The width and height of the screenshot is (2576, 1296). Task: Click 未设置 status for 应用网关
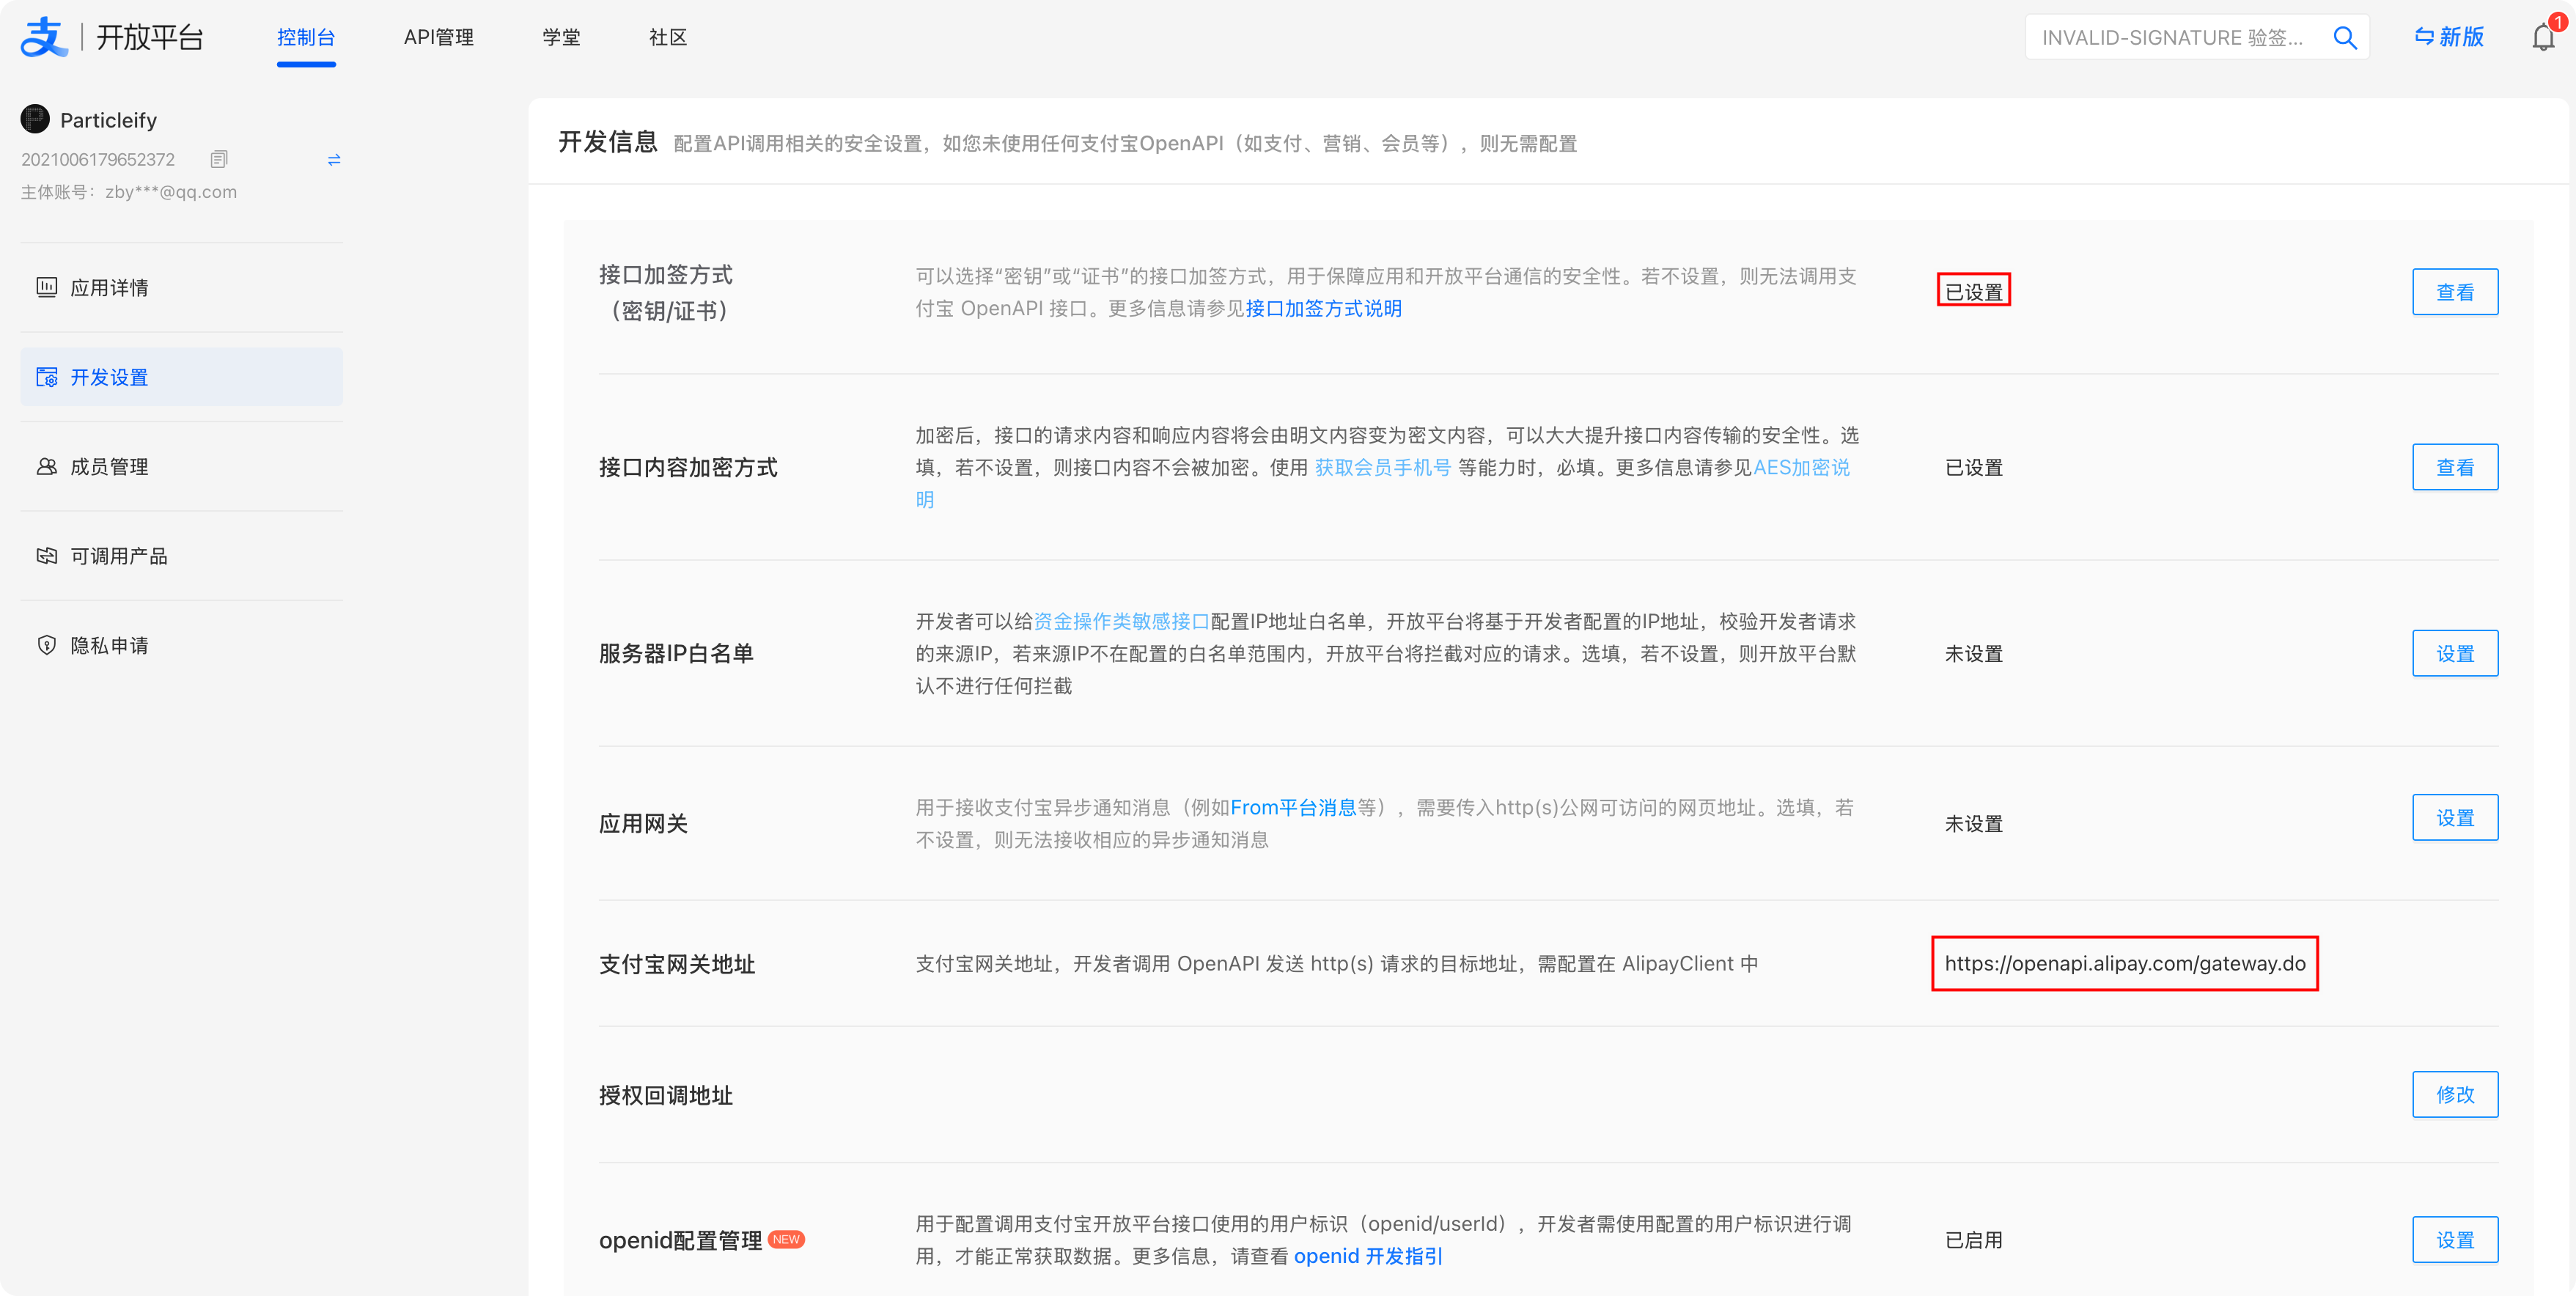(1974, 823)
